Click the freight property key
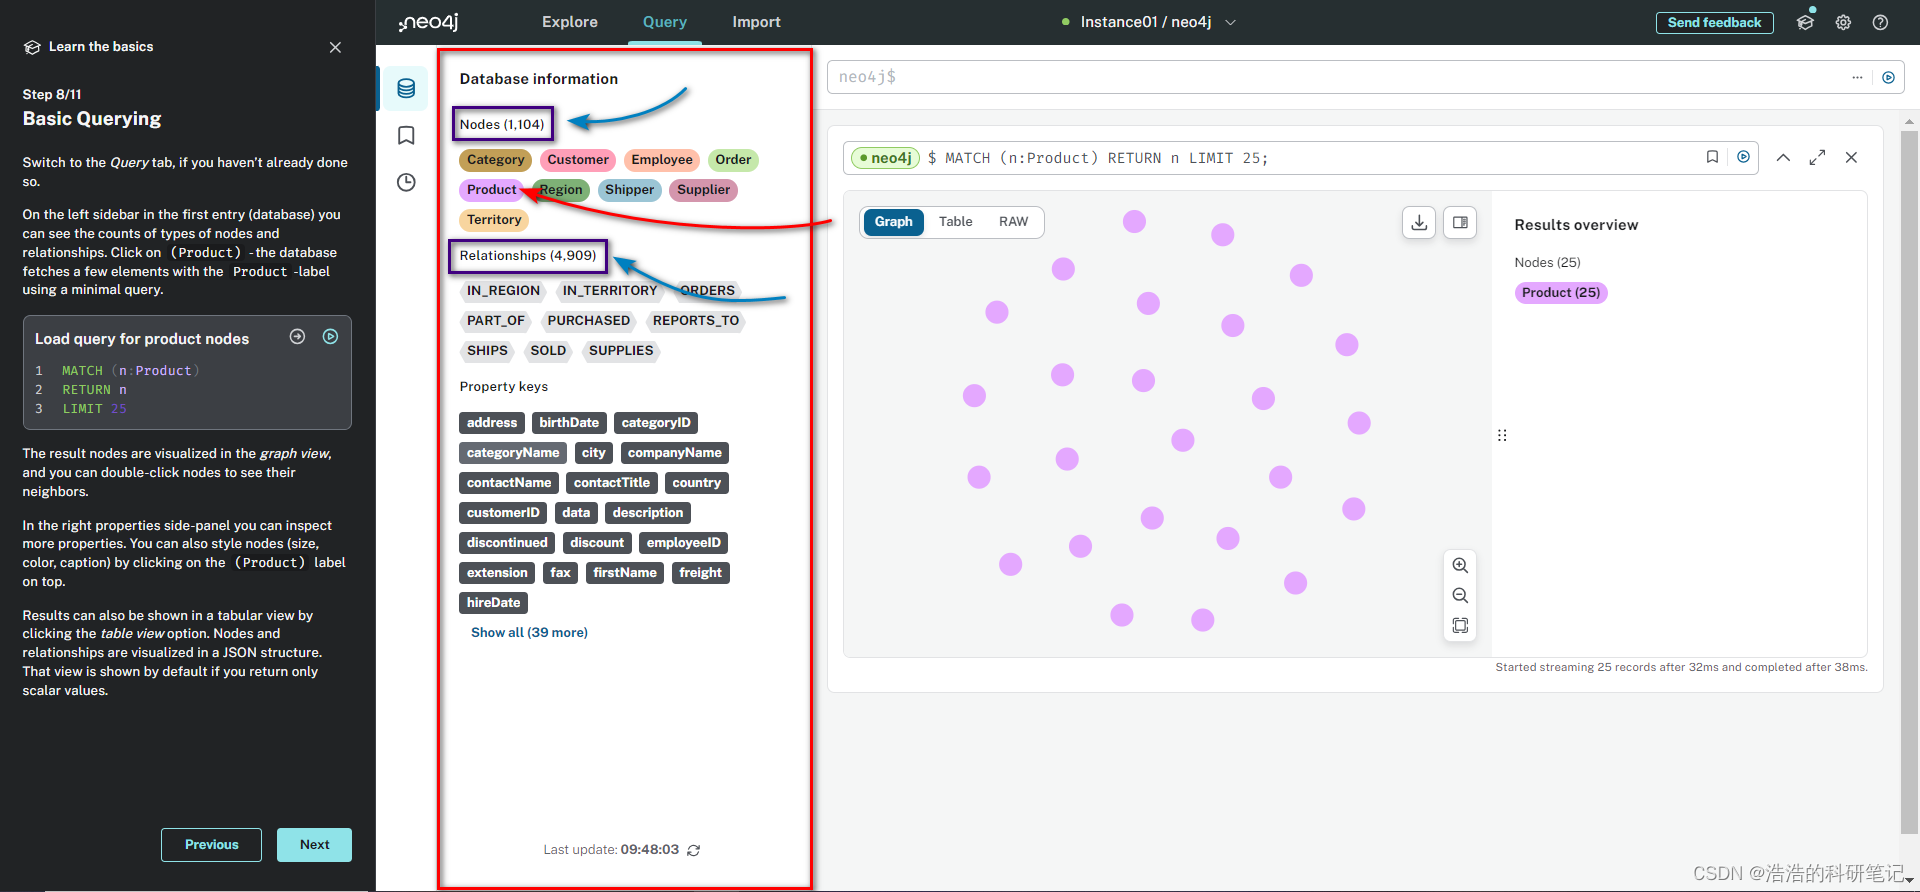The width and height of the screenshot is (1920, 892). coord(700,573)
